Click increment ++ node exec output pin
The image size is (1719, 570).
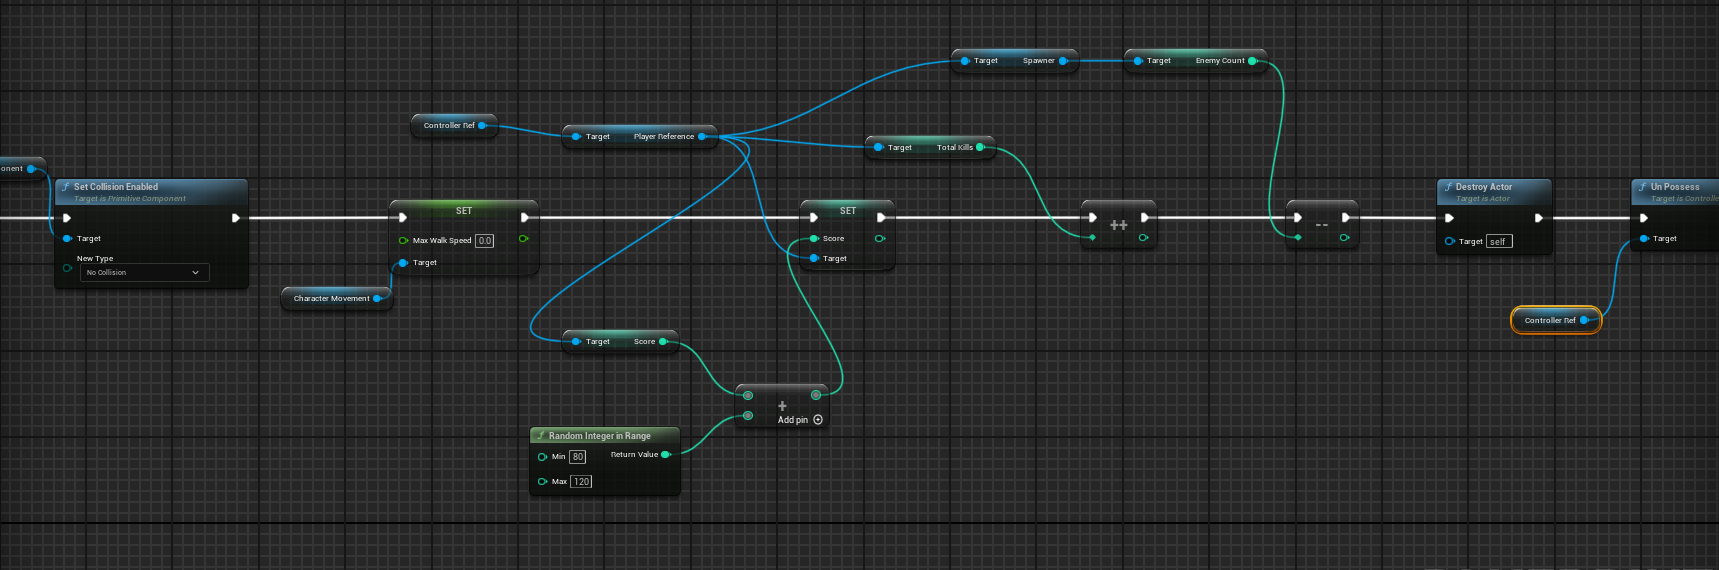click(x=1145, y=218)
